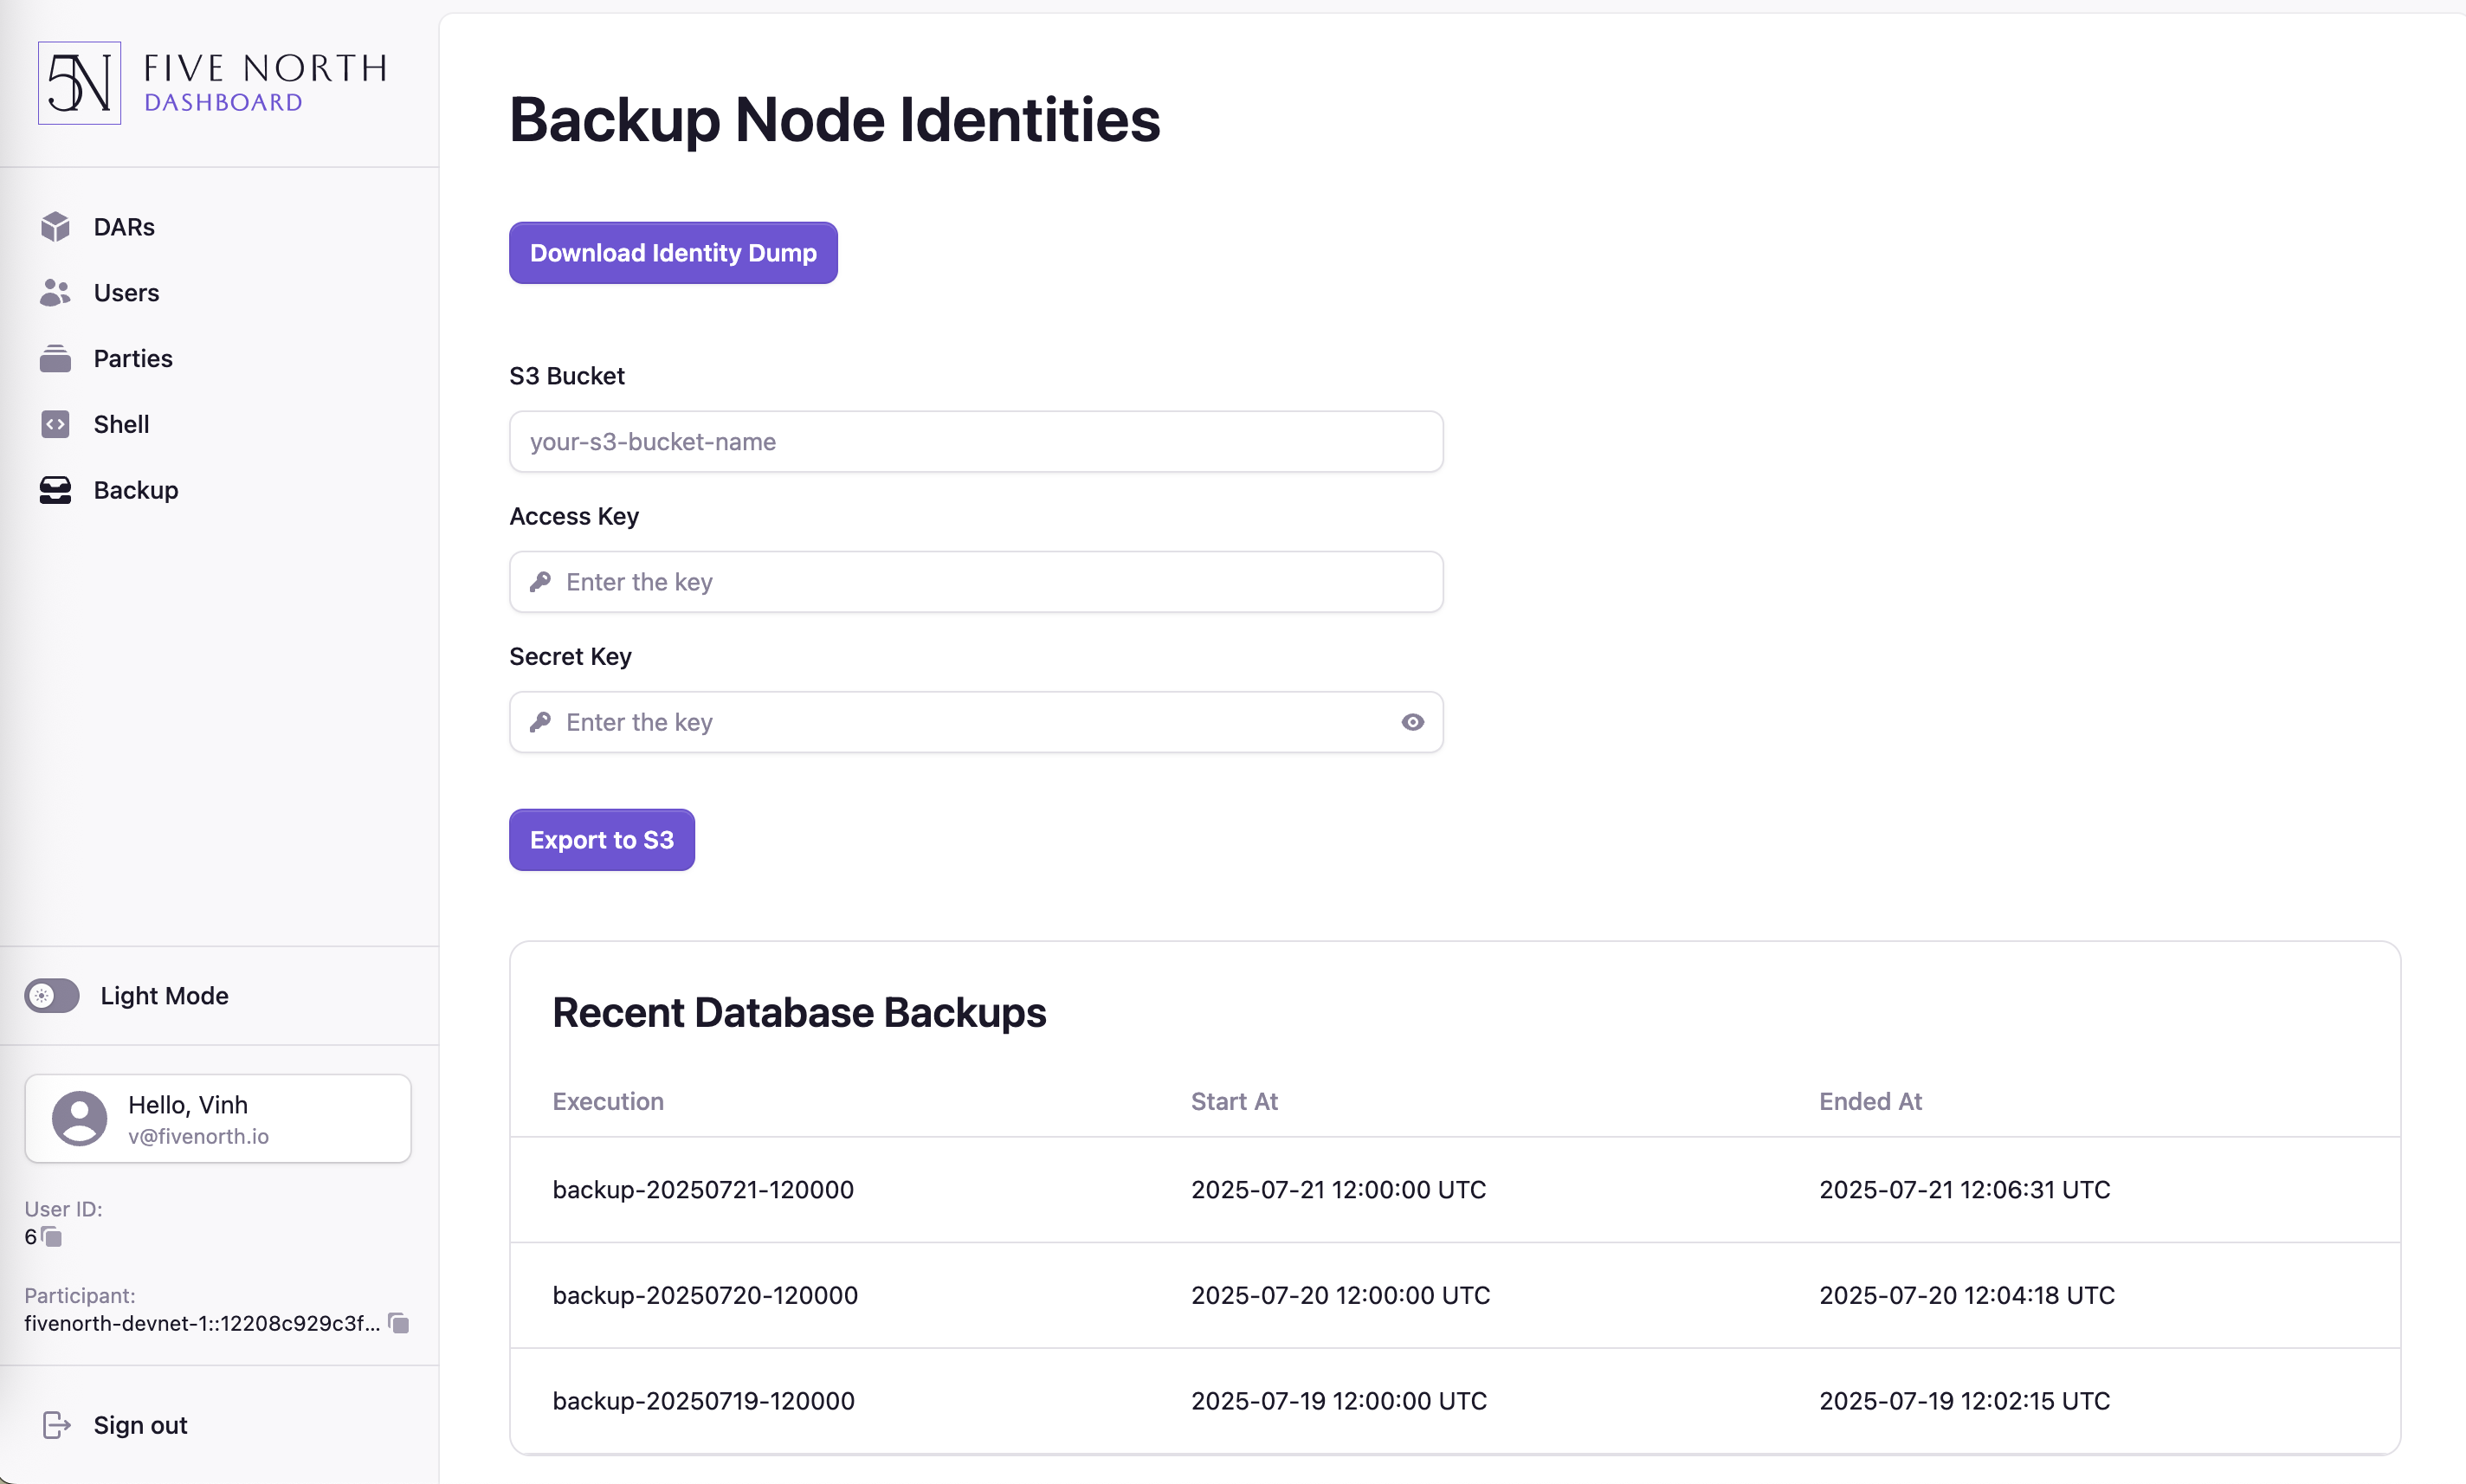Click the Export to S3 button
The width and height of the screenshot is (2466, 1484).
pyautogui.click(x=602, y=840)
